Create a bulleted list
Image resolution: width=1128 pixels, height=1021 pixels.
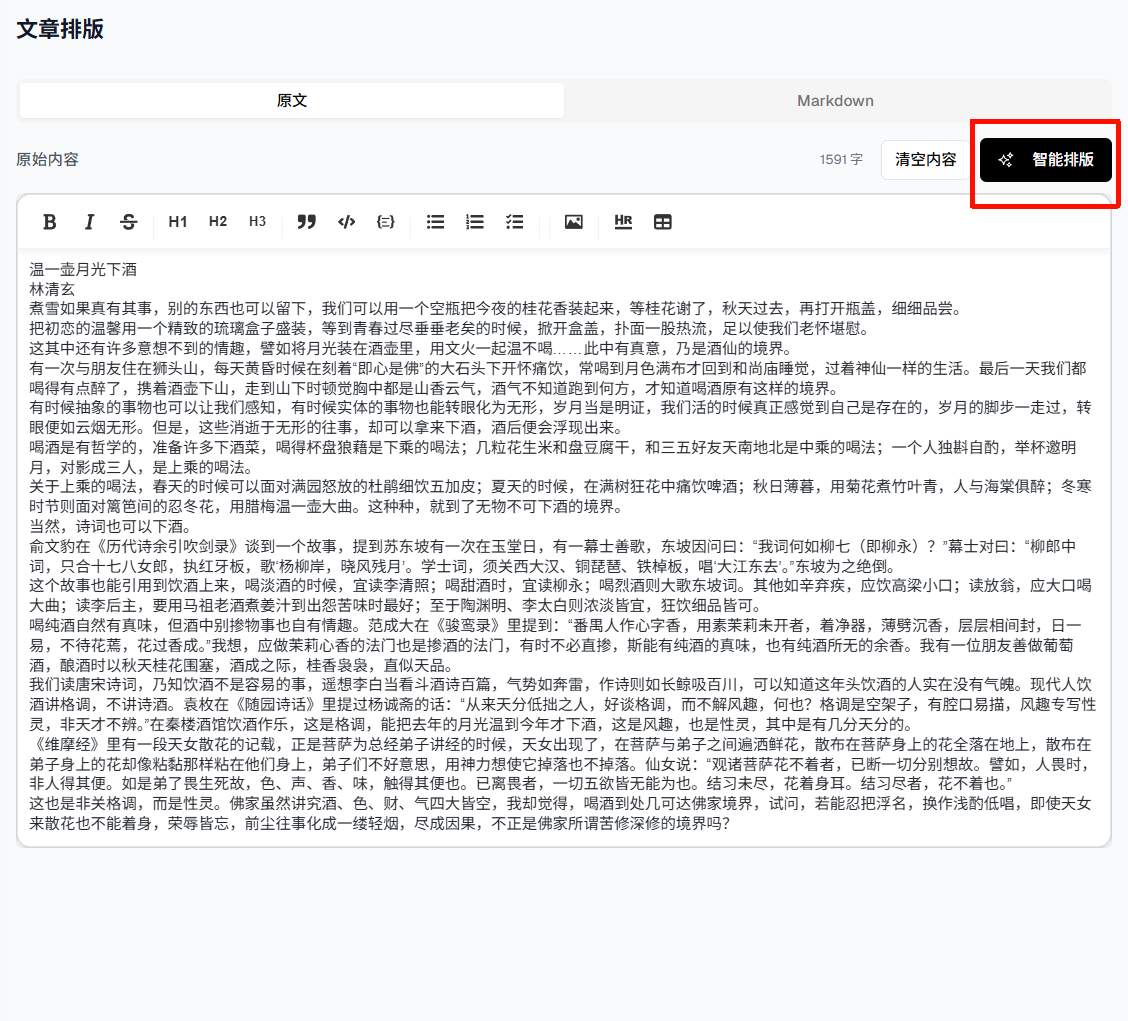[x=435, y=222]
